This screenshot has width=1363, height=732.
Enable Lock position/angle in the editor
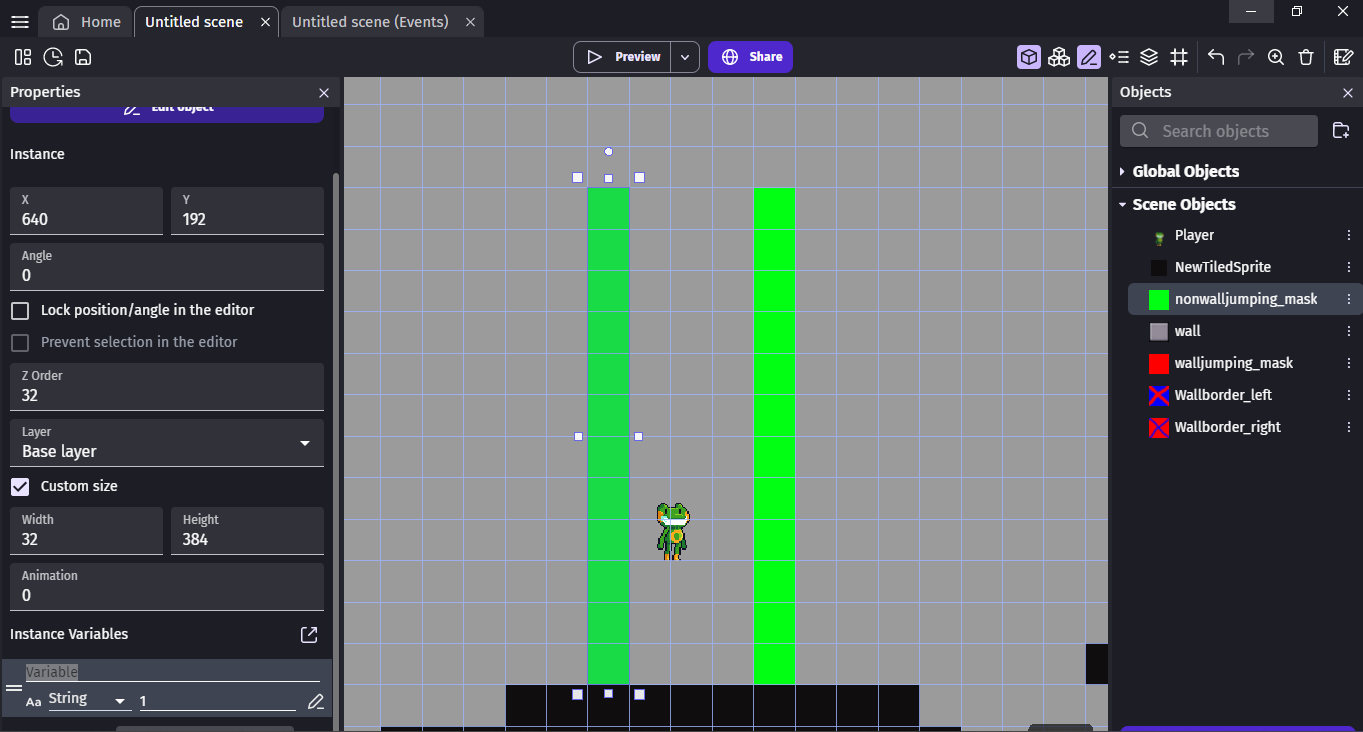[20, 310]
